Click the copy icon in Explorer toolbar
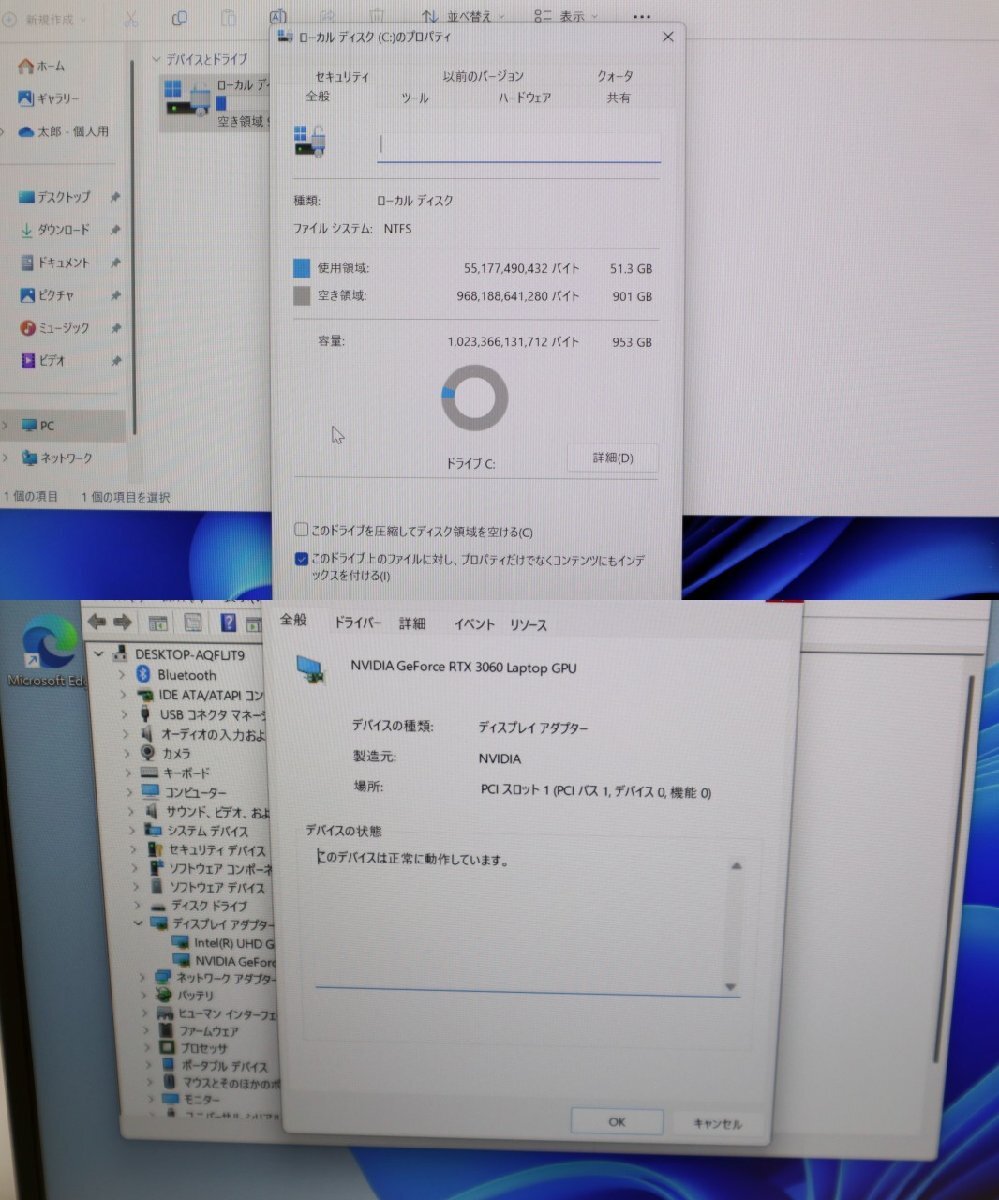 pyautogui.click(x=179, y=18)
